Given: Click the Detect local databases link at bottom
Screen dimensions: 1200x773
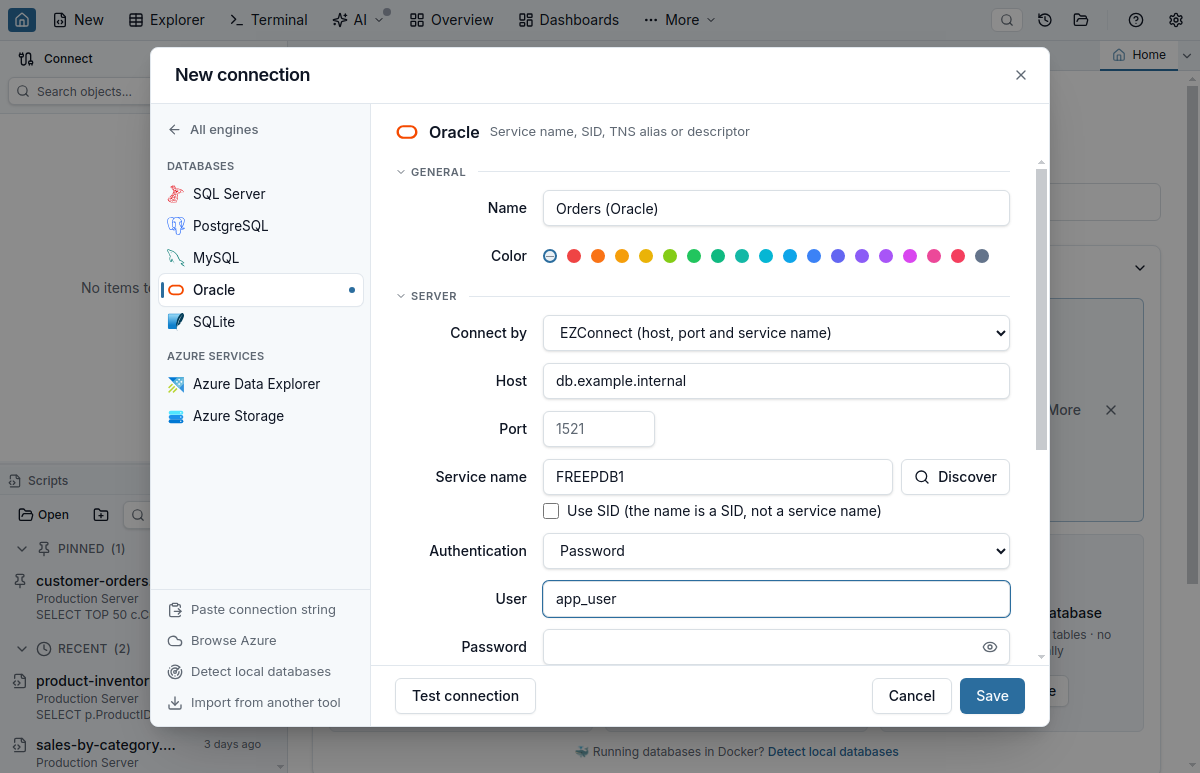Looking at the screenshot, I should pyautogui.click(x=833, y=752).
